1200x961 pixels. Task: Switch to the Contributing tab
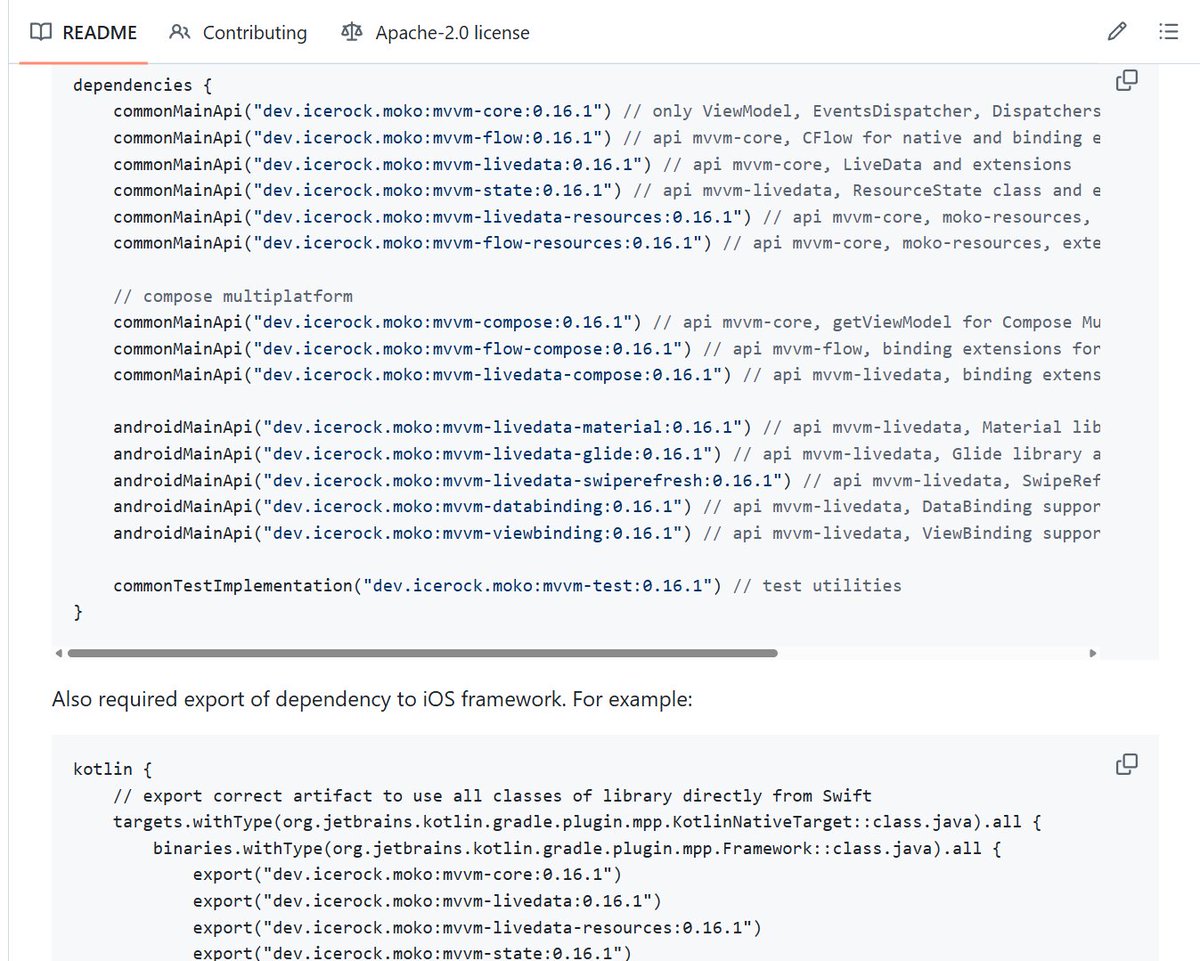(x=238, y=32)
